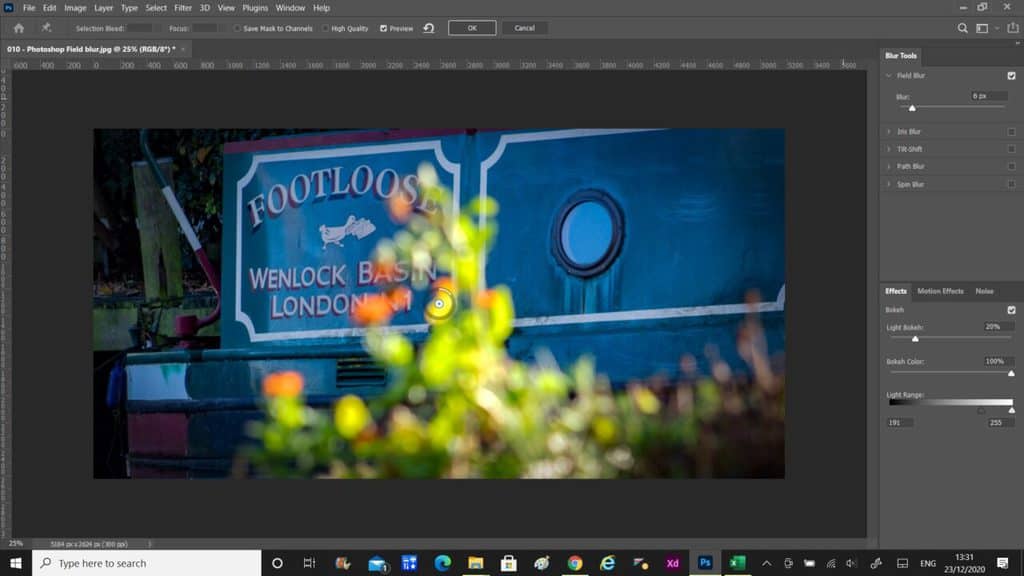Viewport: 1024px width, 576px height.
Task: Expand the Iris Blur section
Action: click(x=887, y=131)
